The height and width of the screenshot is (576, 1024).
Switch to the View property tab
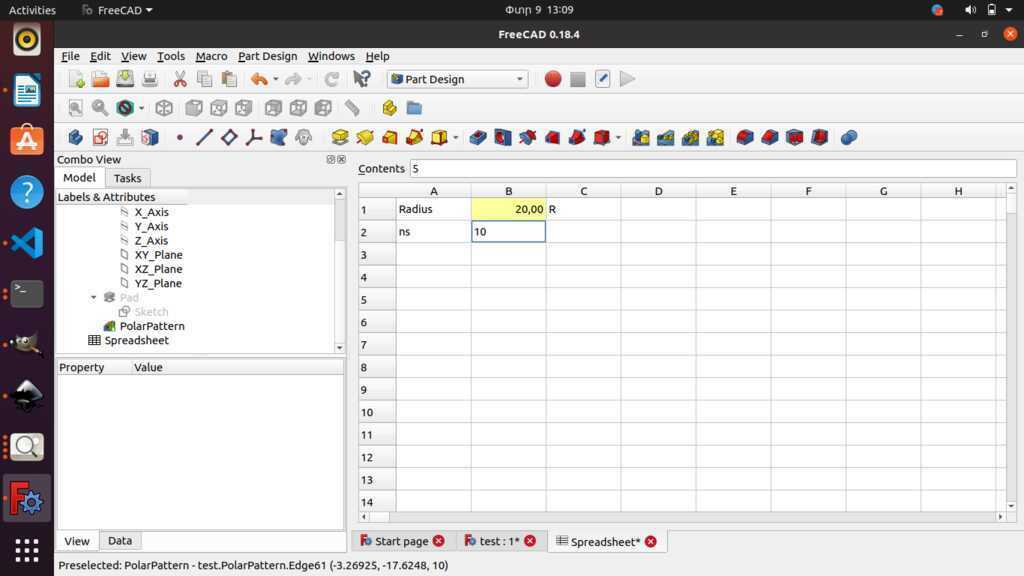(x=76, y=541)
